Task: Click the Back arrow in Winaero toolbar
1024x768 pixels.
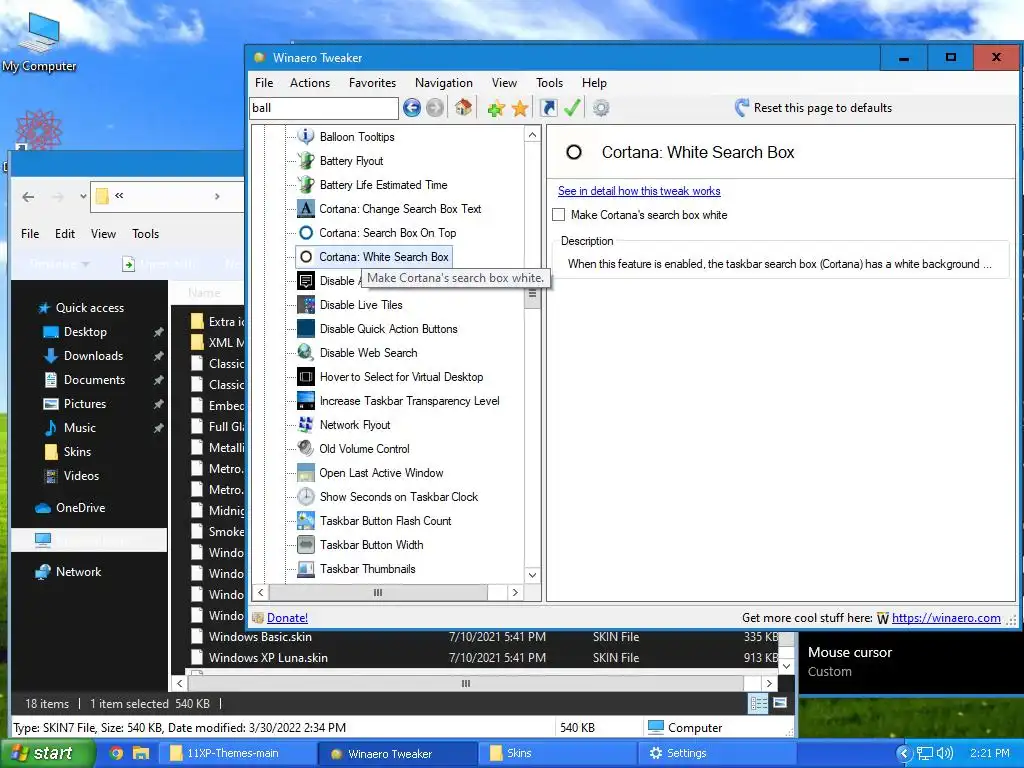Action: coord(411,108)
